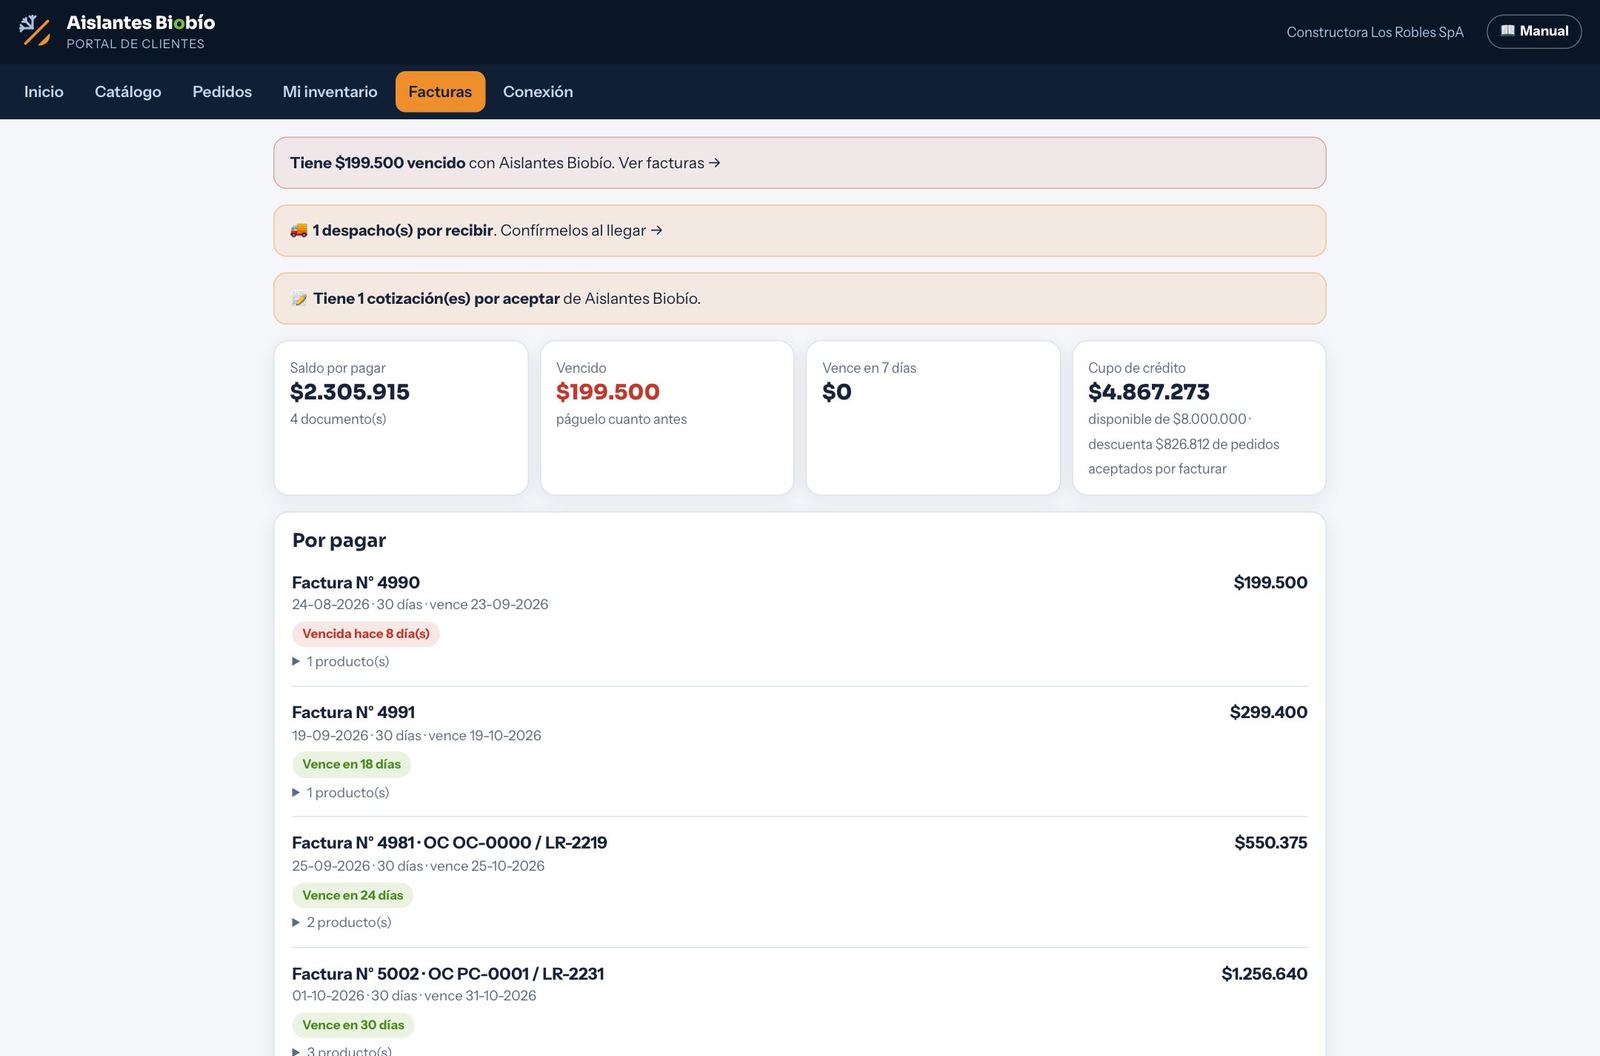Expand 1 producto(s) under Factura N° 4991
1600x1056 pixels.
tap(341, 792)
